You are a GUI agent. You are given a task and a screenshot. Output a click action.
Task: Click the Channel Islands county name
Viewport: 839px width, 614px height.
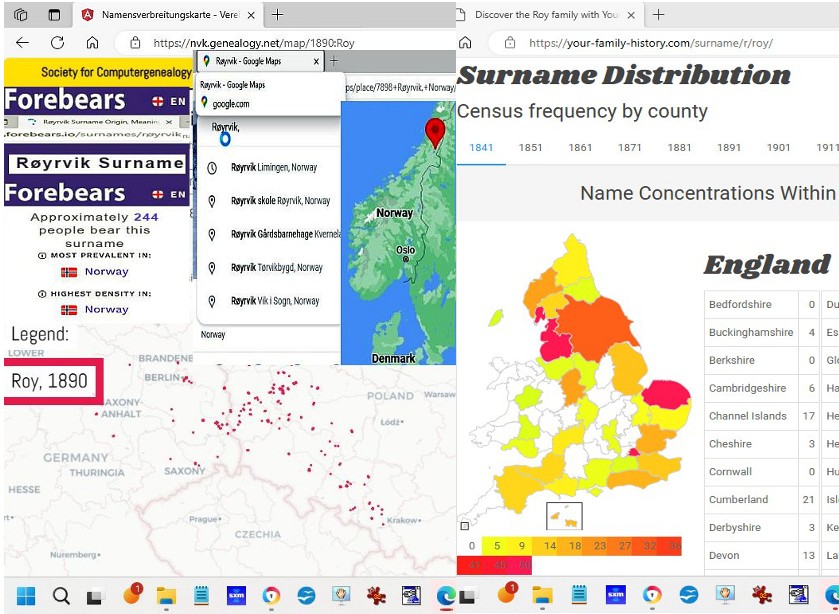point(748,416)
